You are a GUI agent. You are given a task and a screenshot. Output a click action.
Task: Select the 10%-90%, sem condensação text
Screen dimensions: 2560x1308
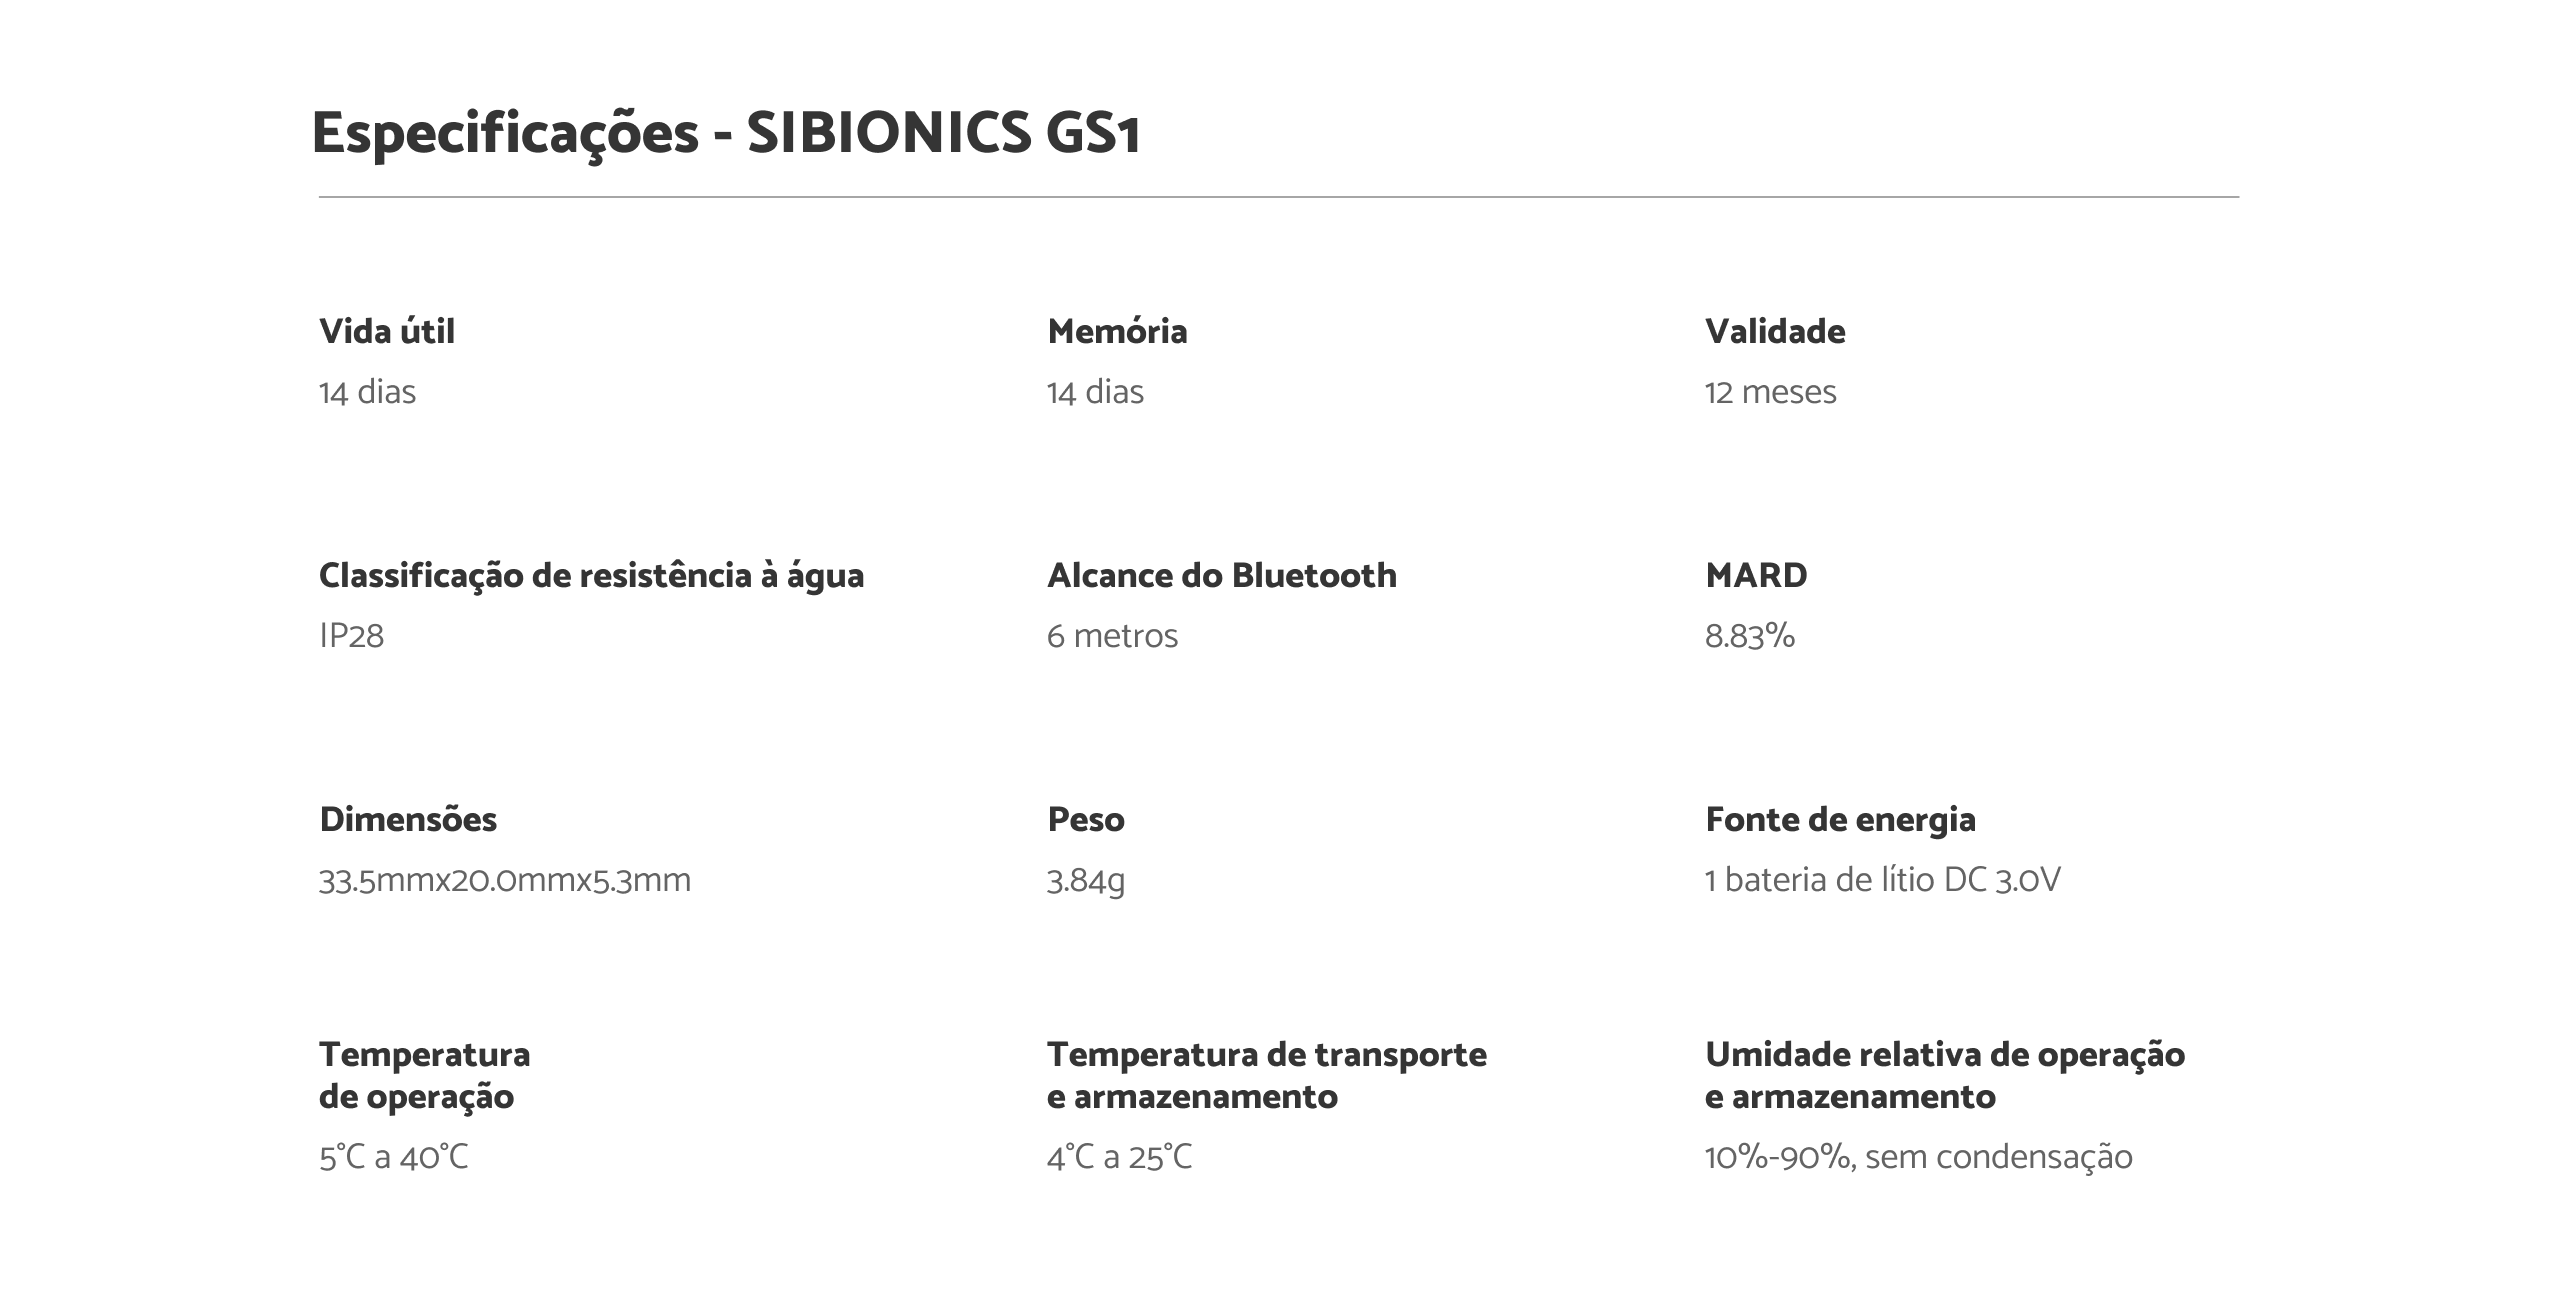tap(1918, 1157)
